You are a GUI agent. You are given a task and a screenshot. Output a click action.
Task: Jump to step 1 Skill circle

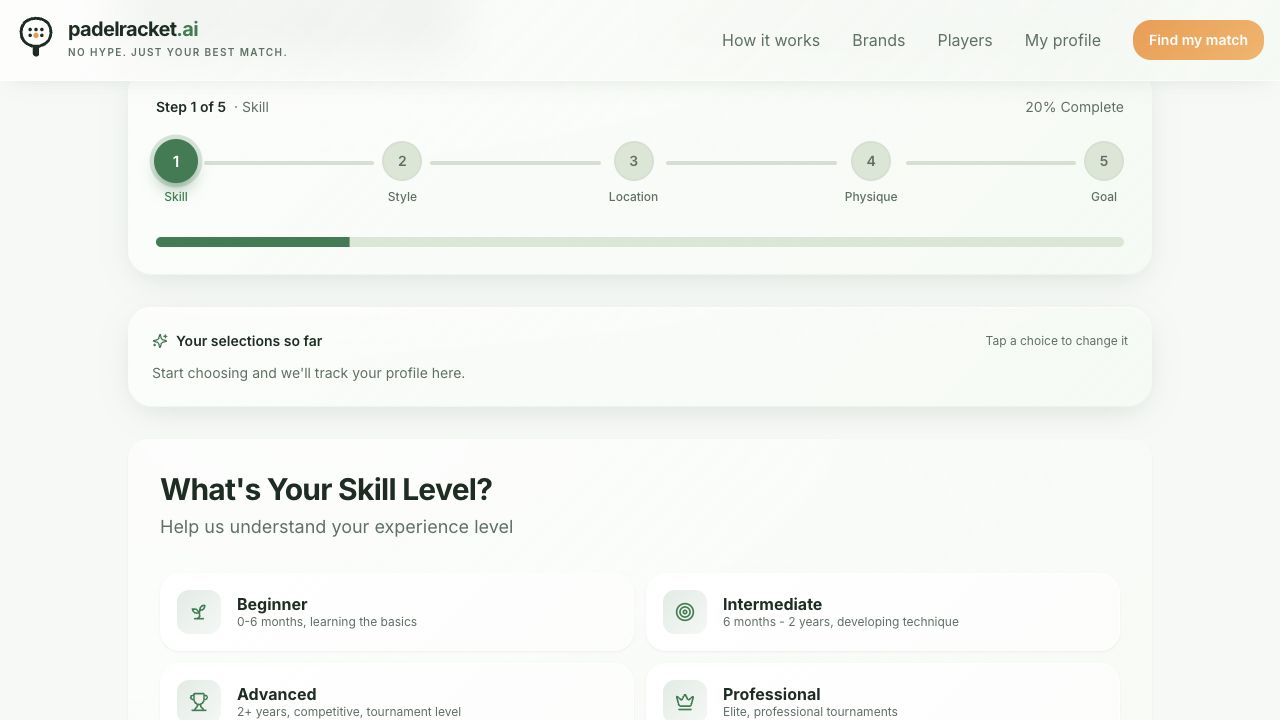pos(176,161)
